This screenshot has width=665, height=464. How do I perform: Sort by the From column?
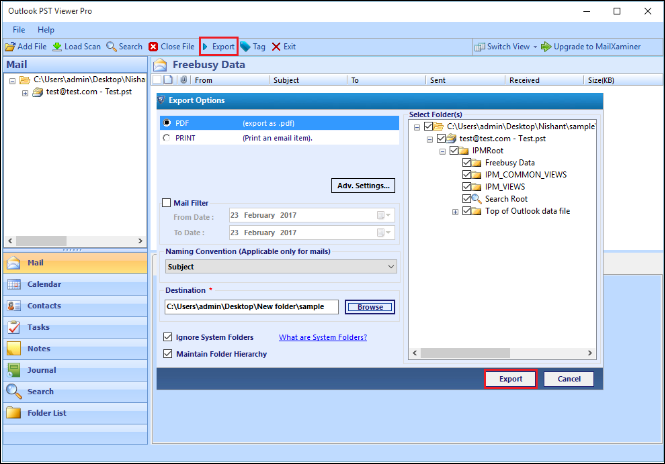point(230,80)
